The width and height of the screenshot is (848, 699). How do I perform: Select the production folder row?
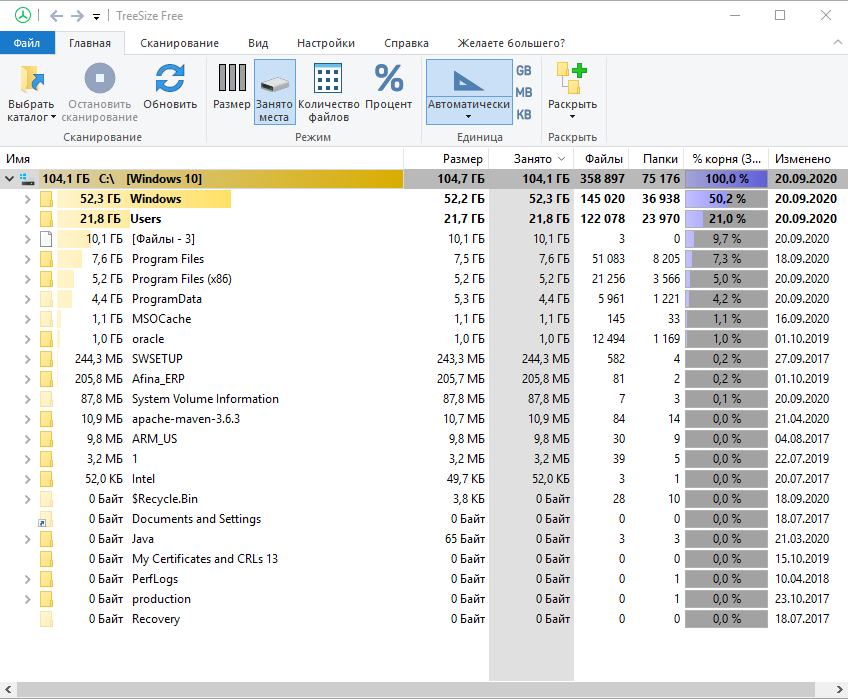pyautogui.click(x=424, y=599)
